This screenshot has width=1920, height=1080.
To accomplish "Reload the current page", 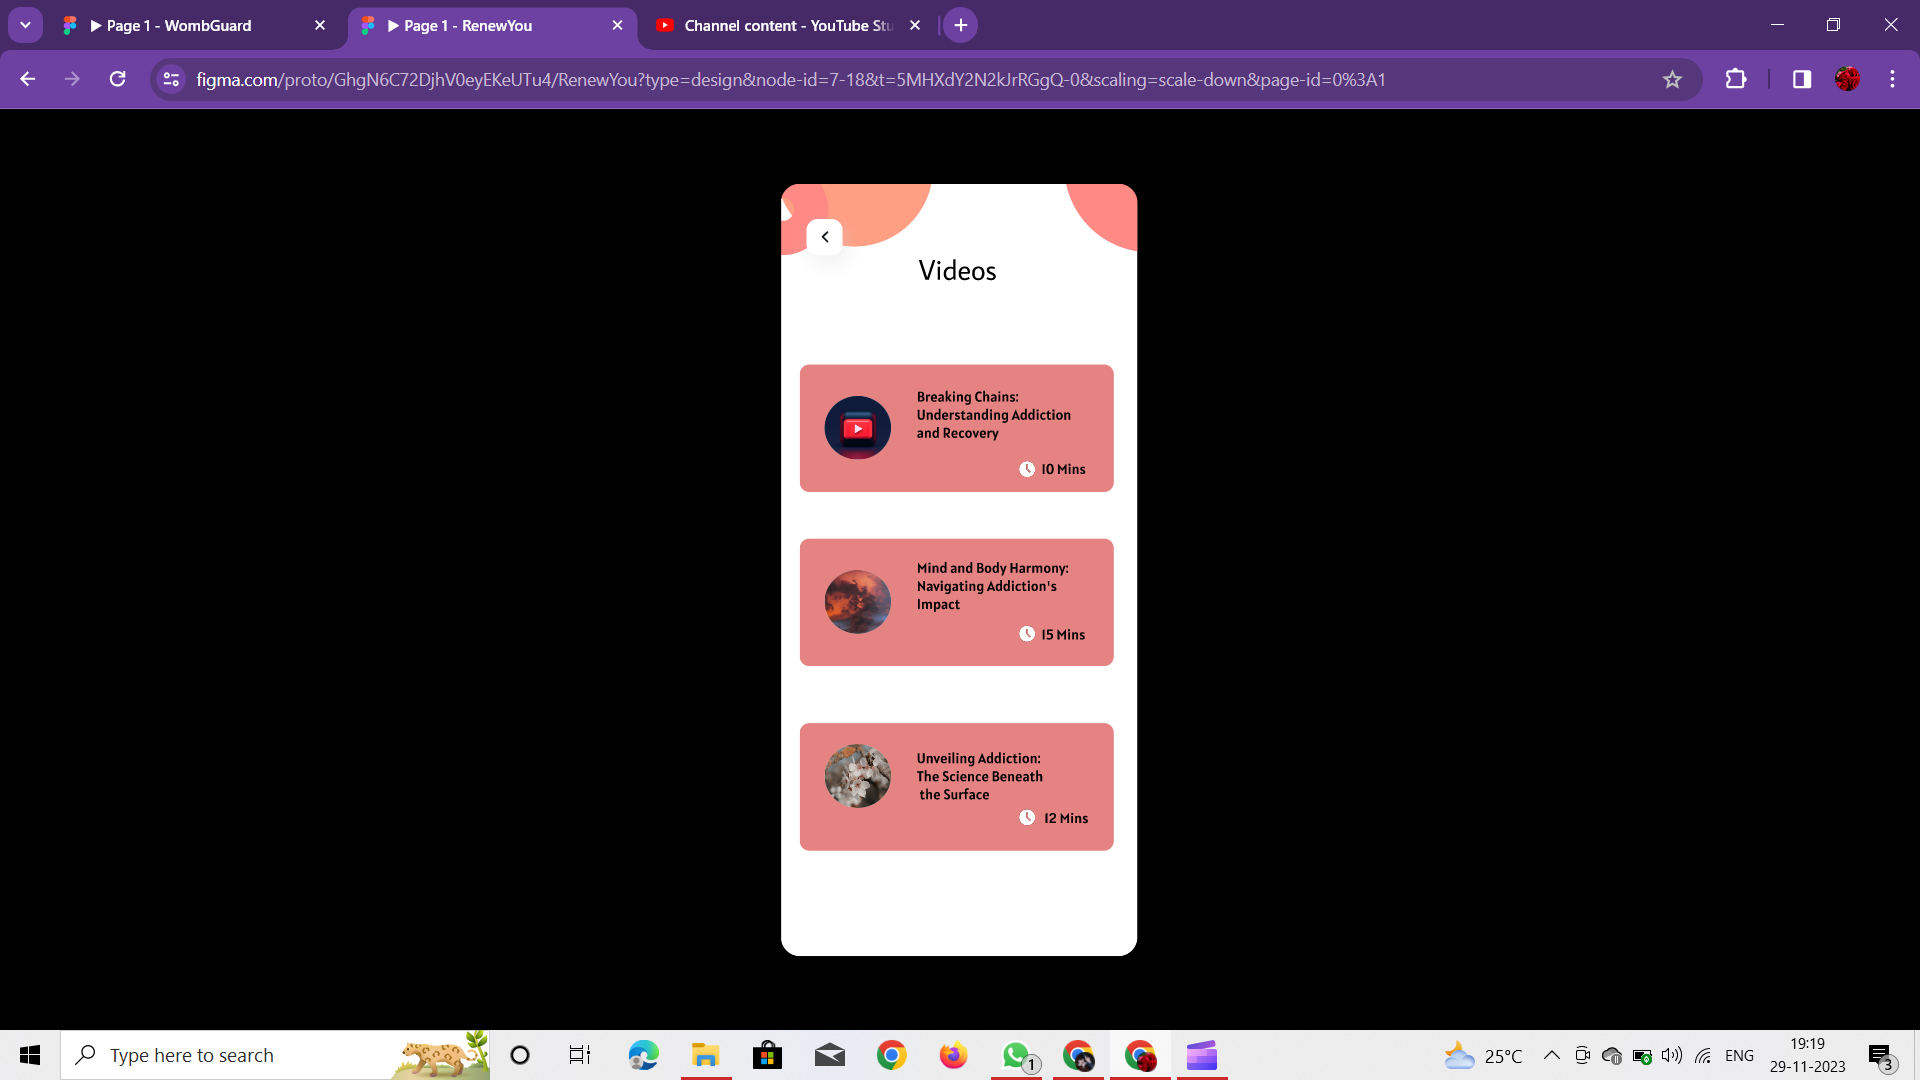I will click(117, 79).
